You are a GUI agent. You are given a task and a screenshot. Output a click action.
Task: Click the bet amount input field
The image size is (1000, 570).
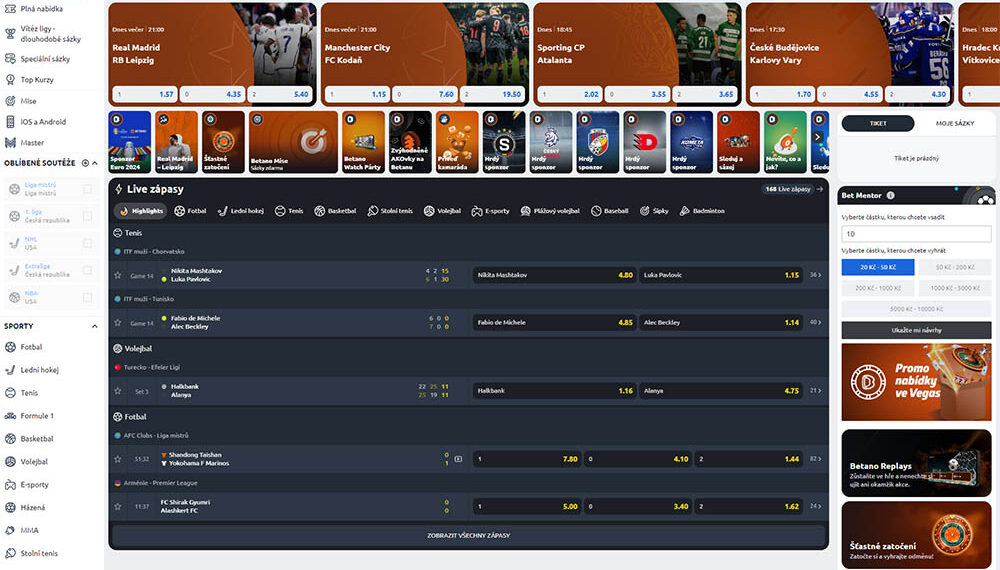916,234
